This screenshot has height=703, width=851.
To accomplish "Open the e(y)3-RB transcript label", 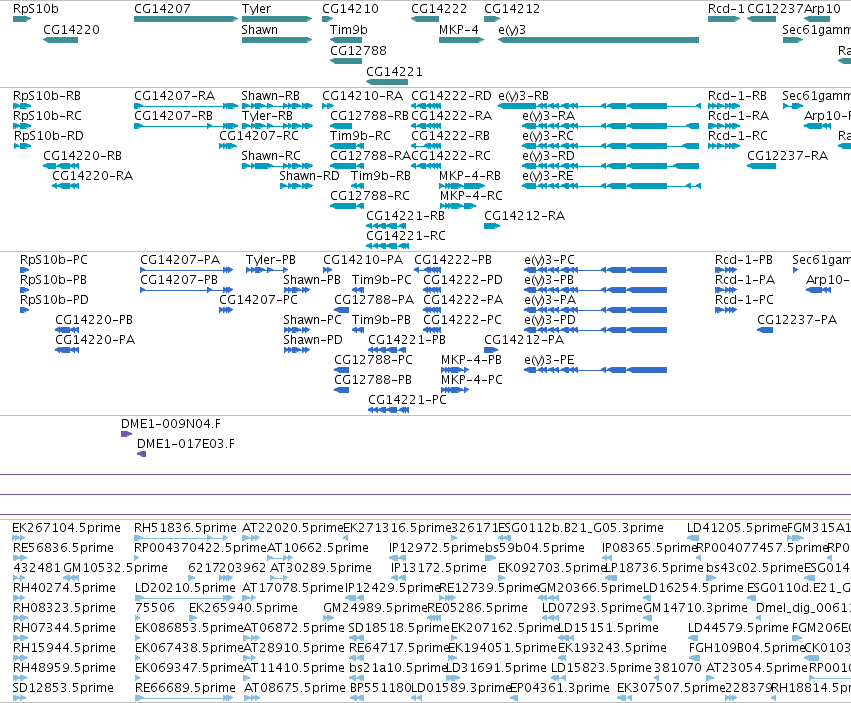I will (x=524, y=96).
